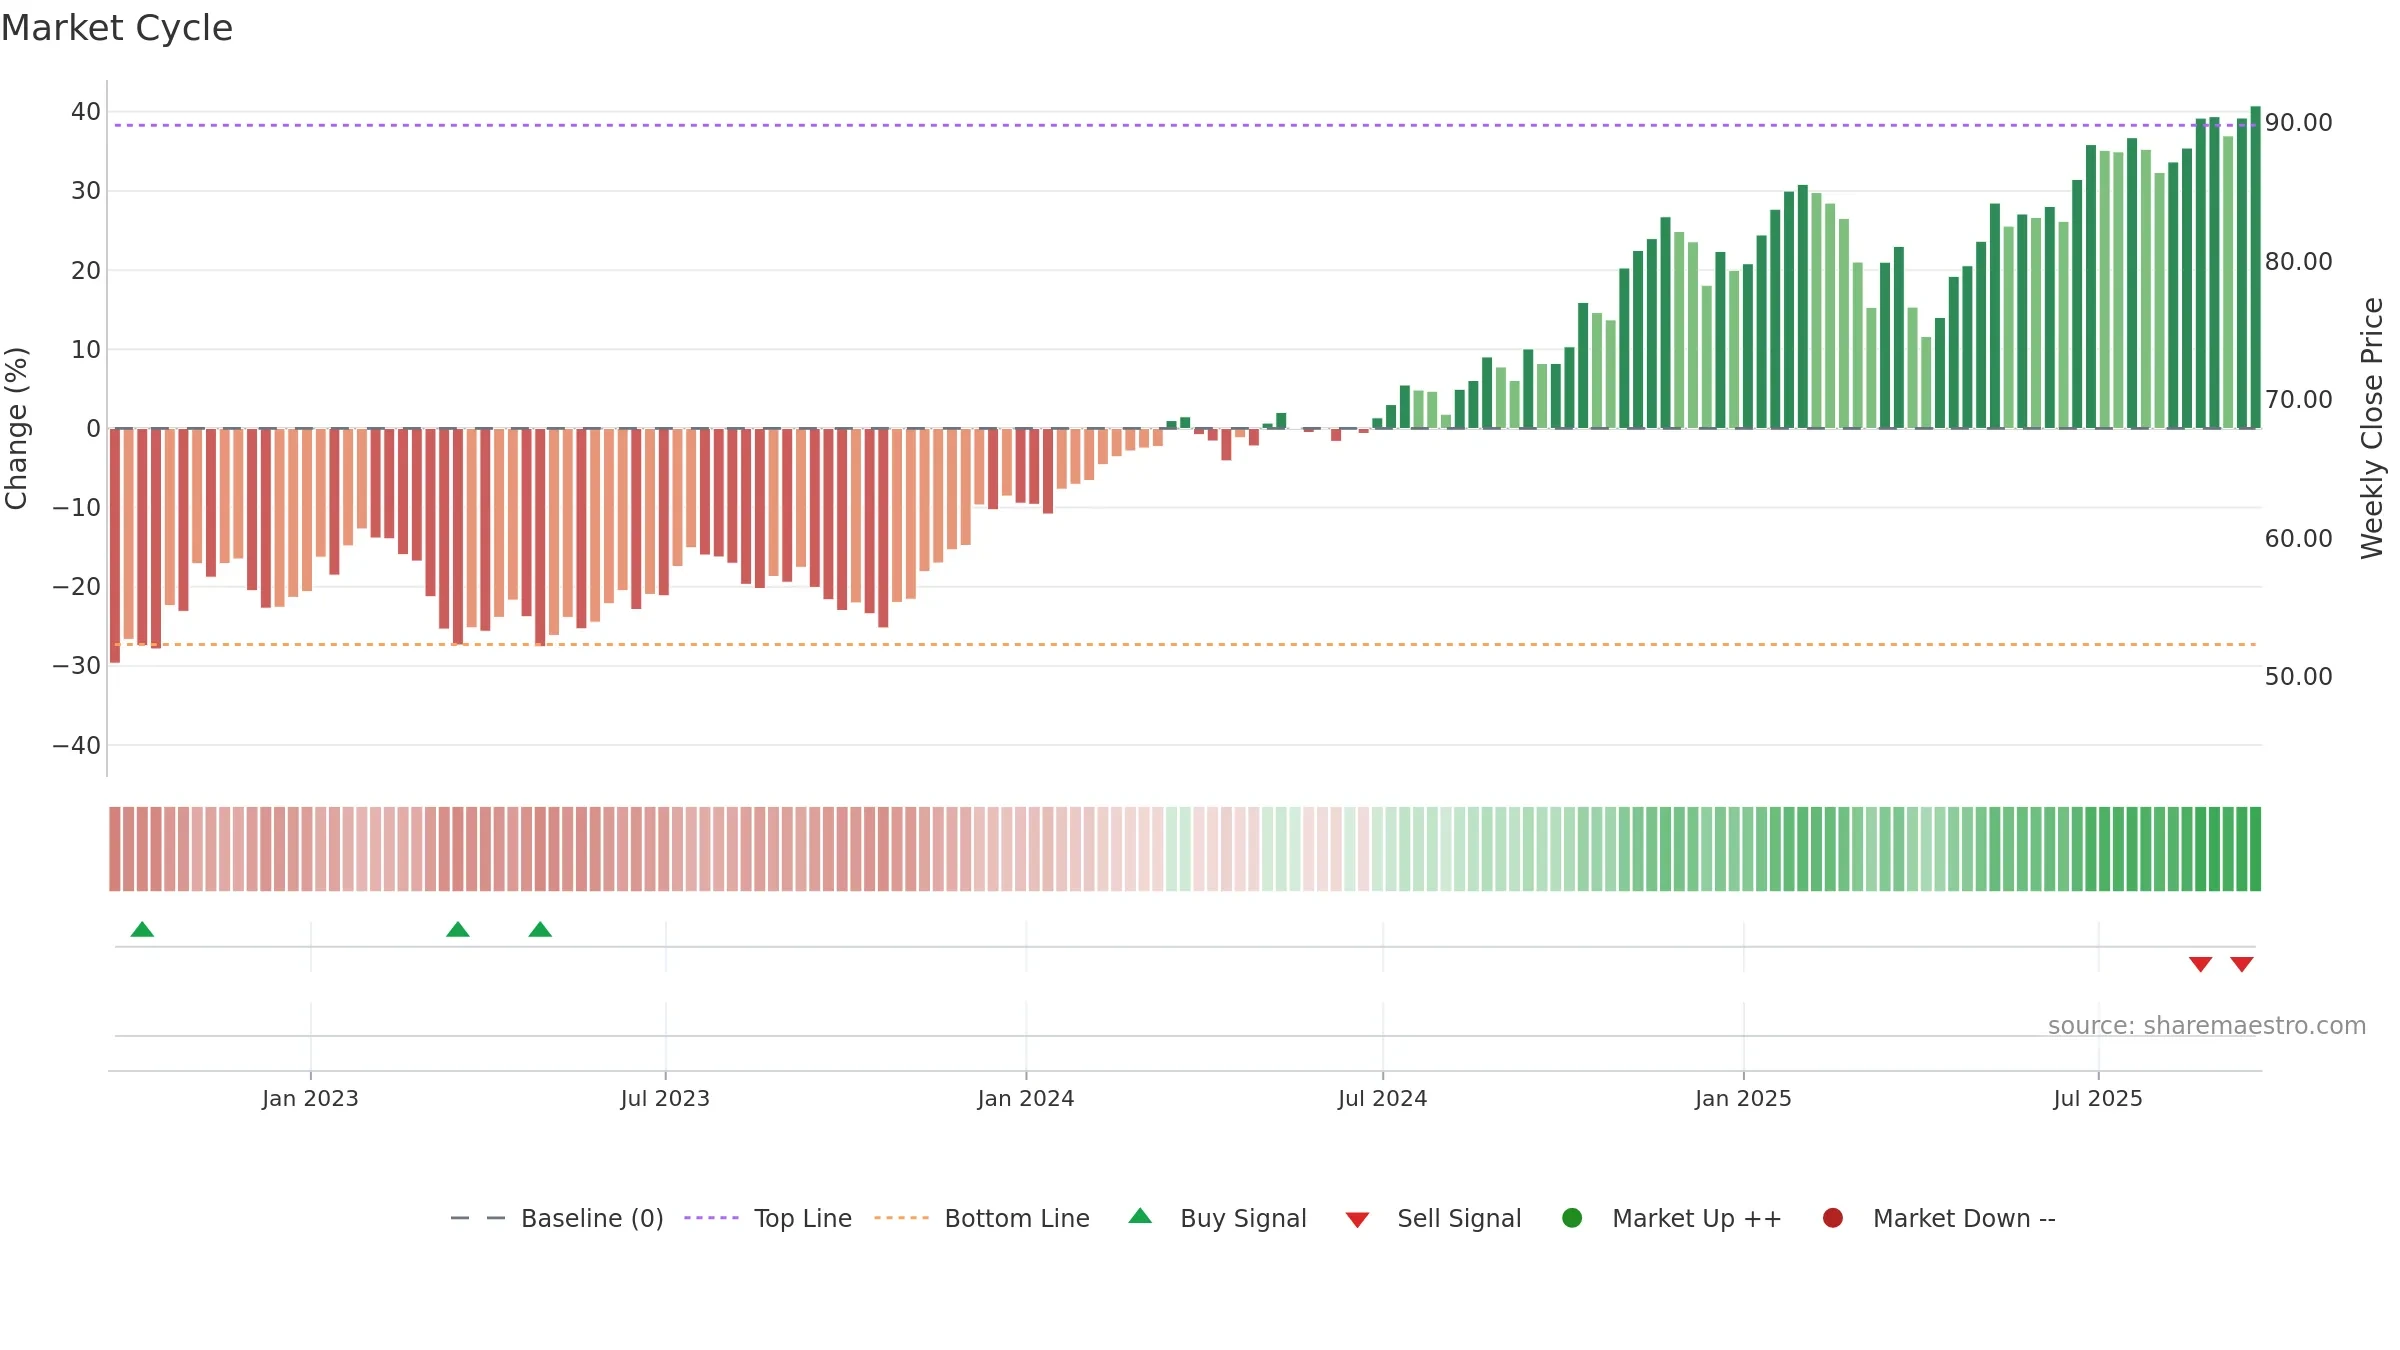Toggle the Market Down -- legend entry
The height and width of the screenshot is (1350, 2400).
coord(1939,1218)
